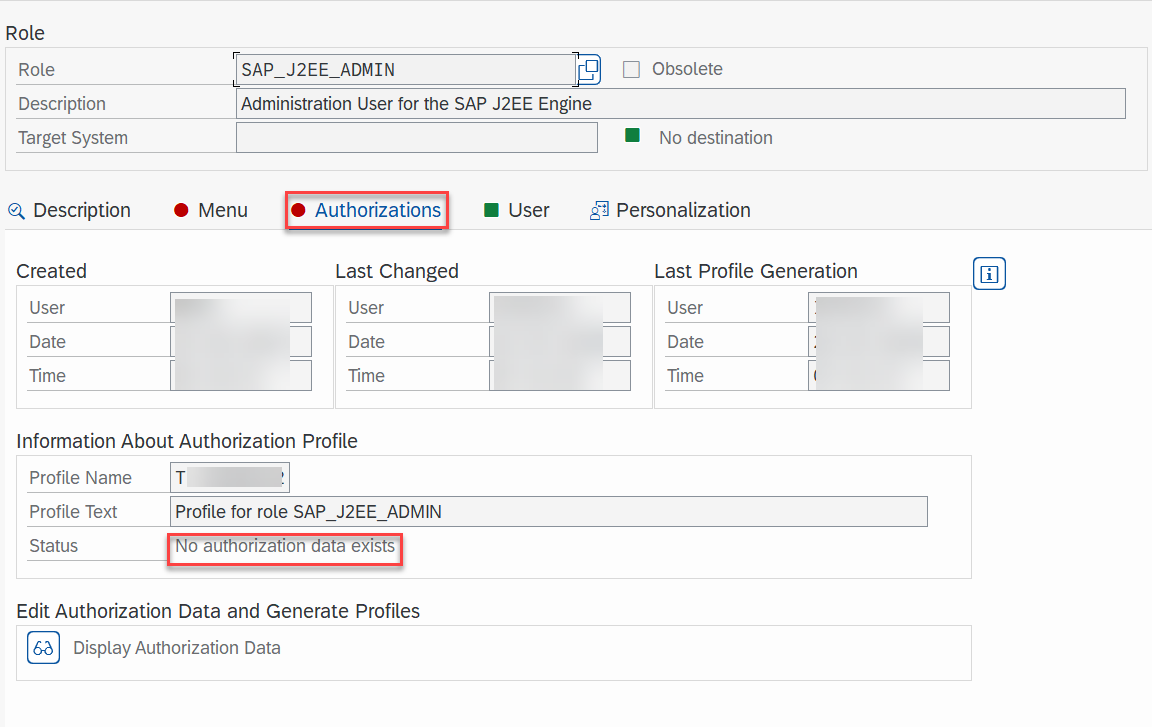Open the Menu tab
Image resolution: width=1152 pixels, height=727 pixels.
coord(223,210)
